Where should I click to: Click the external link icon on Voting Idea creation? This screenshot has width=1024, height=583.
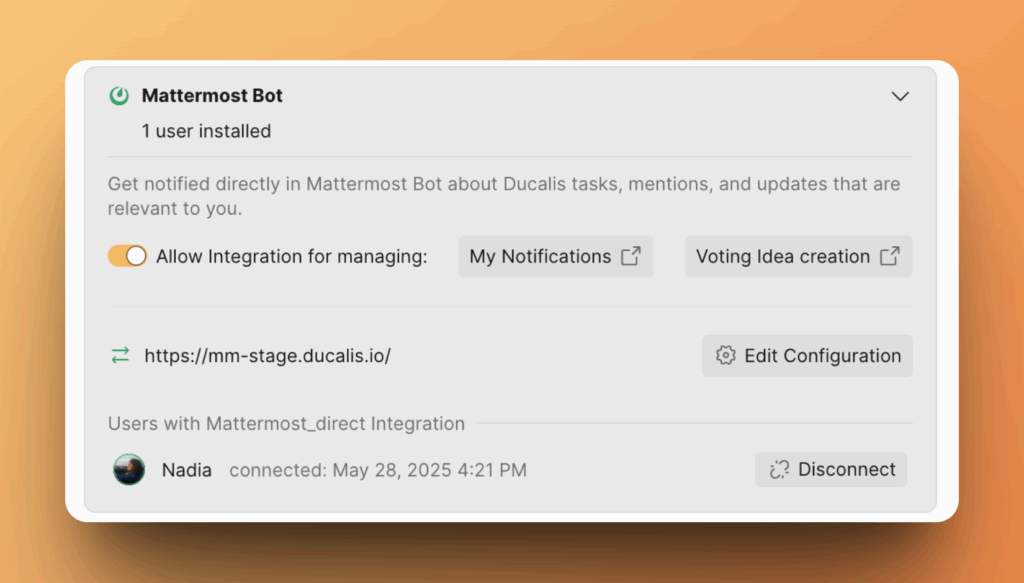(x=889, y=256)
